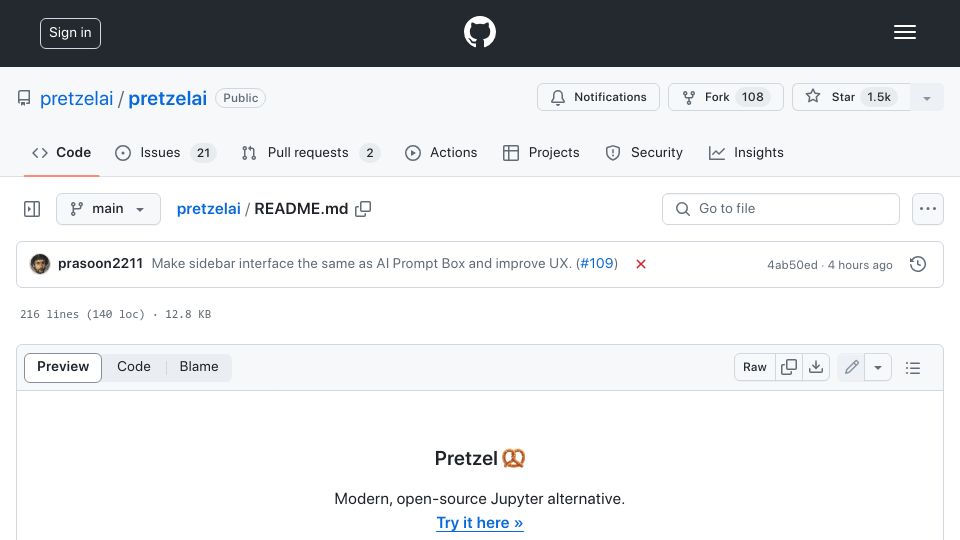
Task: Go to the Actions tab
Action: (441, 152)
